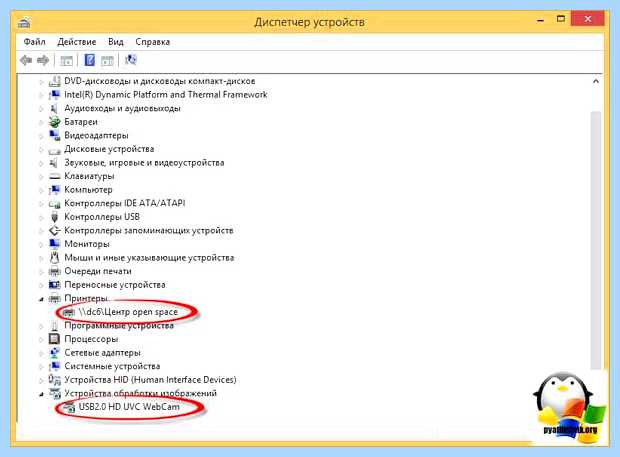Expand the Видеоадаптеры tree node
620x457 pixels.
point(41,136)
